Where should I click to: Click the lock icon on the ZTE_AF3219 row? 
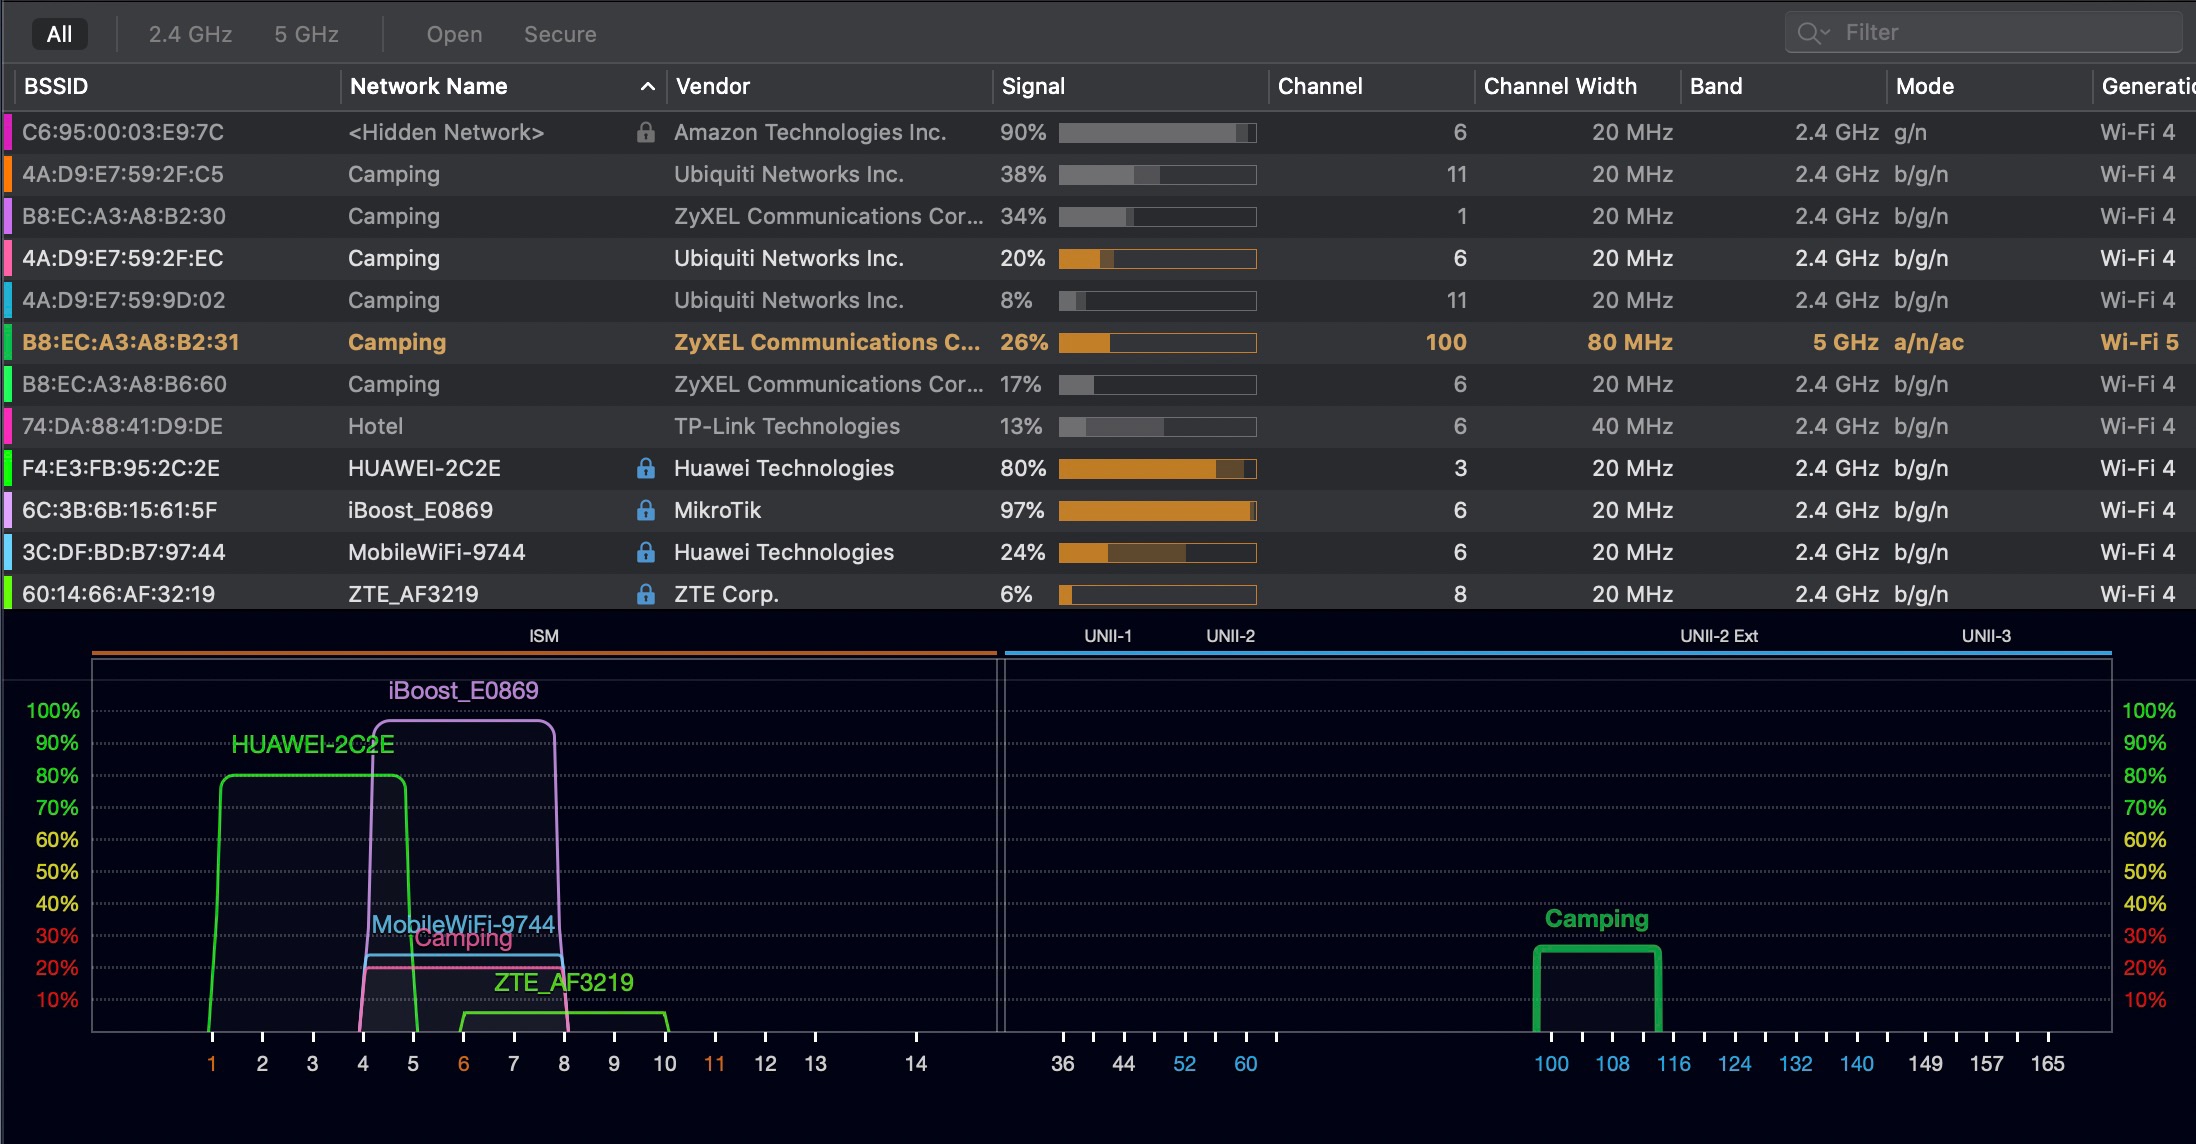coord(646,594)
